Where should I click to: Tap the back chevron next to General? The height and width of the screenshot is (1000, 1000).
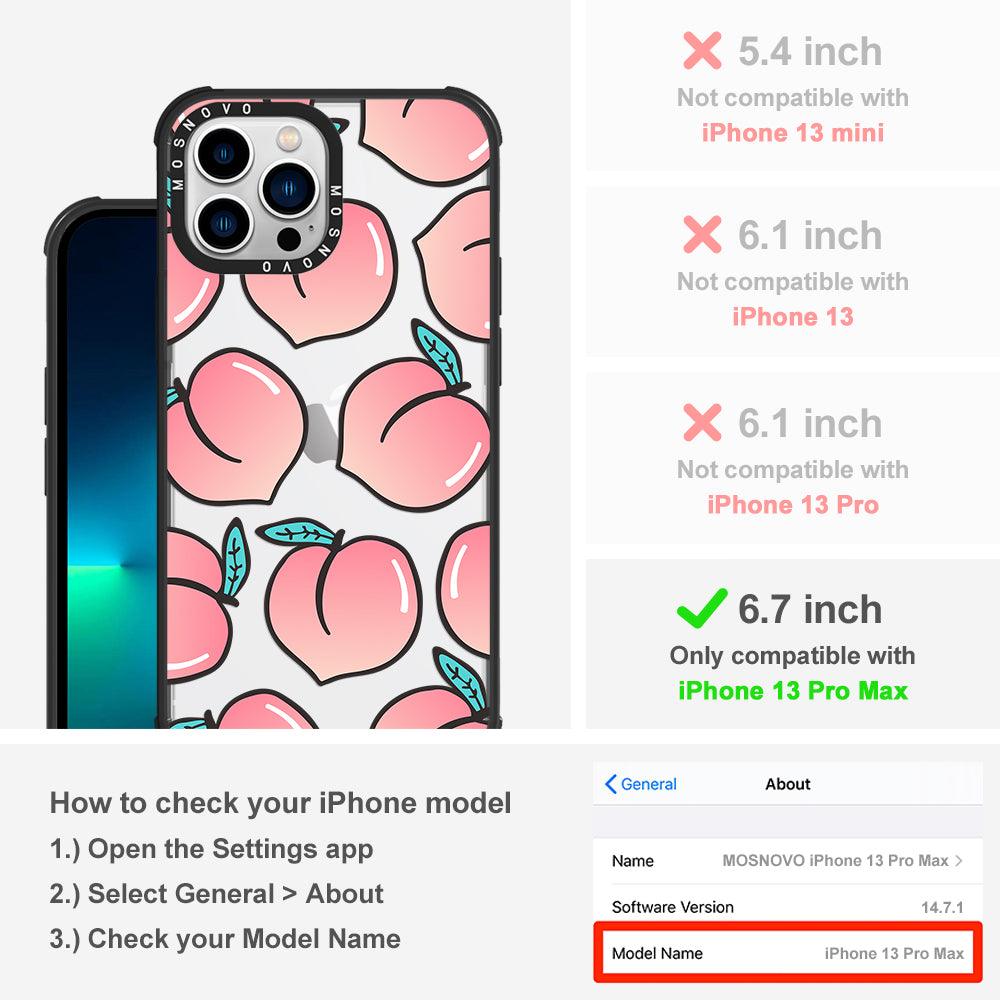tap(610, 784)
